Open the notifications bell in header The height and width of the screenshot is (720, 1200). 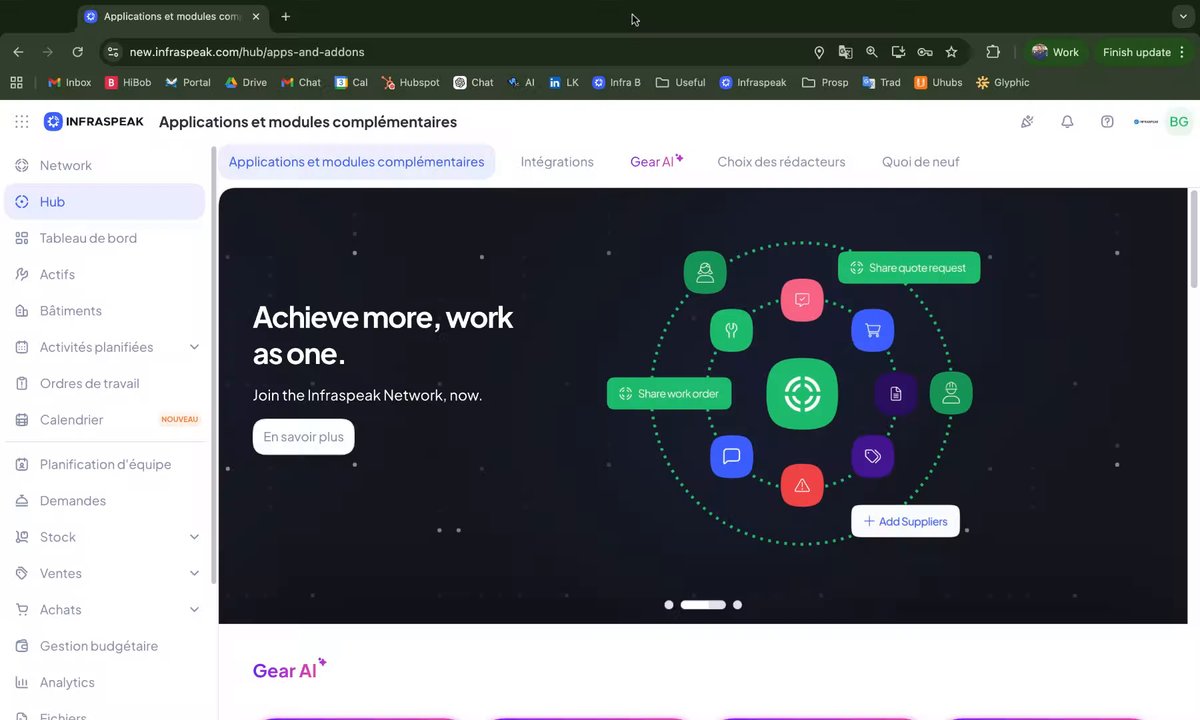[x=1067, y=122]
